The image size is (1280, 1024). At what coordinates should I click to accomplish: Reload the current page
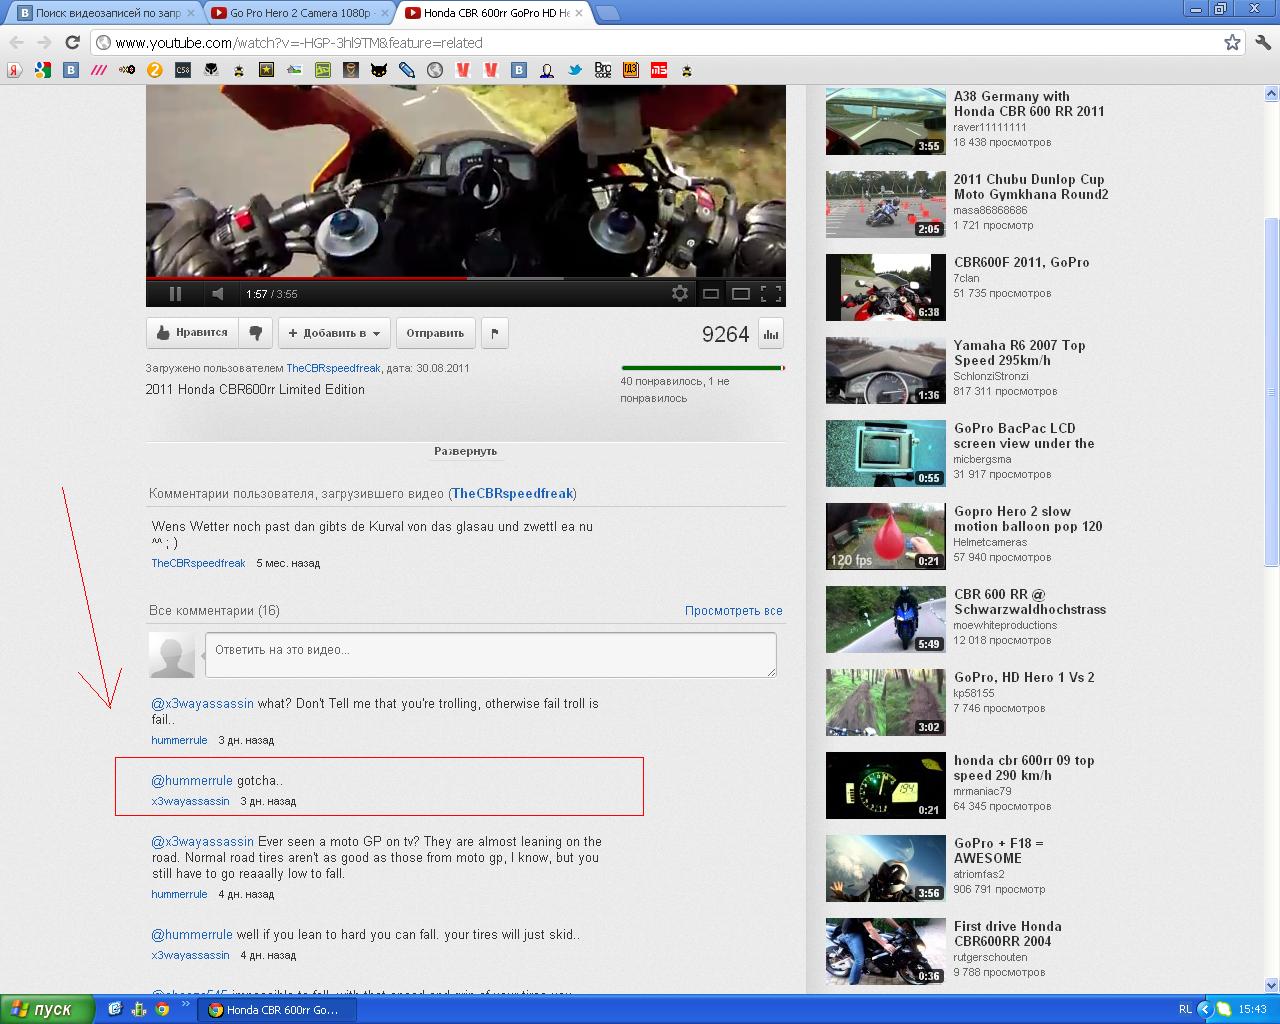pos(72,42)
